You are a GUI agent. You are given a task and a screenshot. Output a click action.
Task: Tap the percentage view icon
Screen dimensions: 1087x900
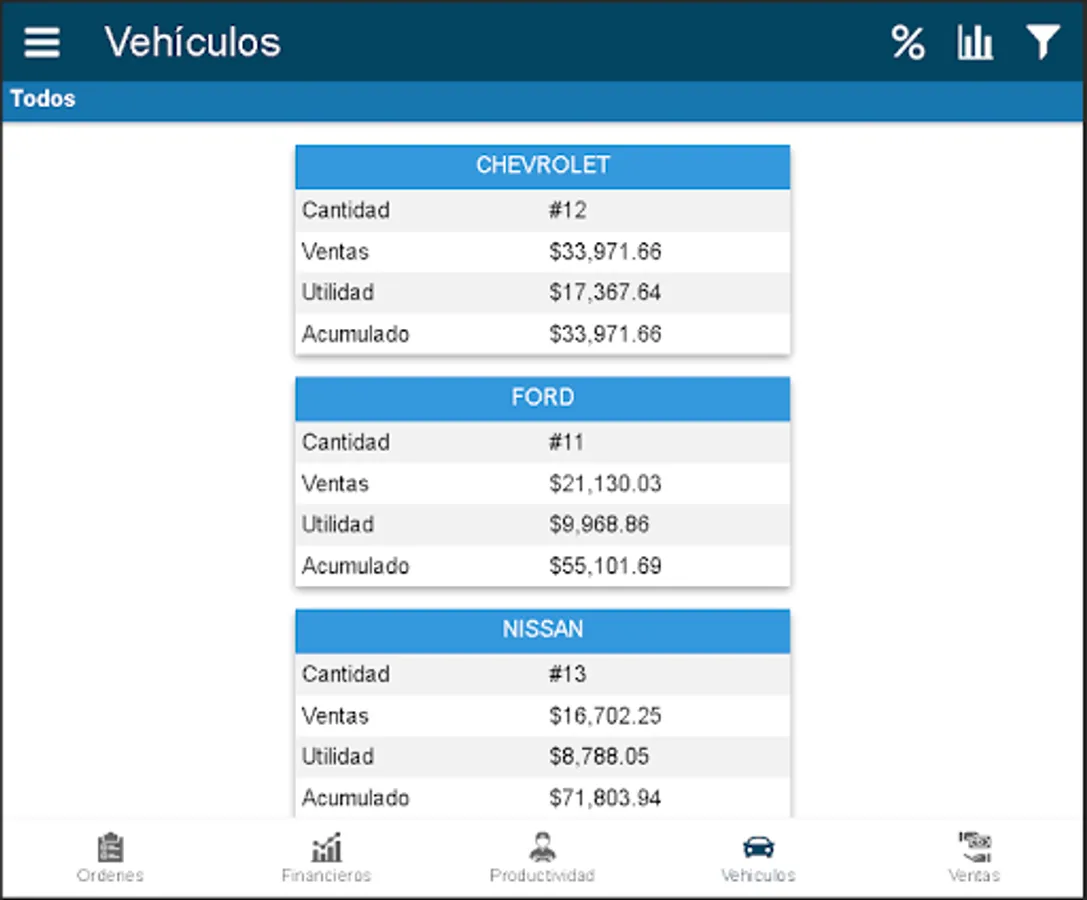(x=907, y=42)
